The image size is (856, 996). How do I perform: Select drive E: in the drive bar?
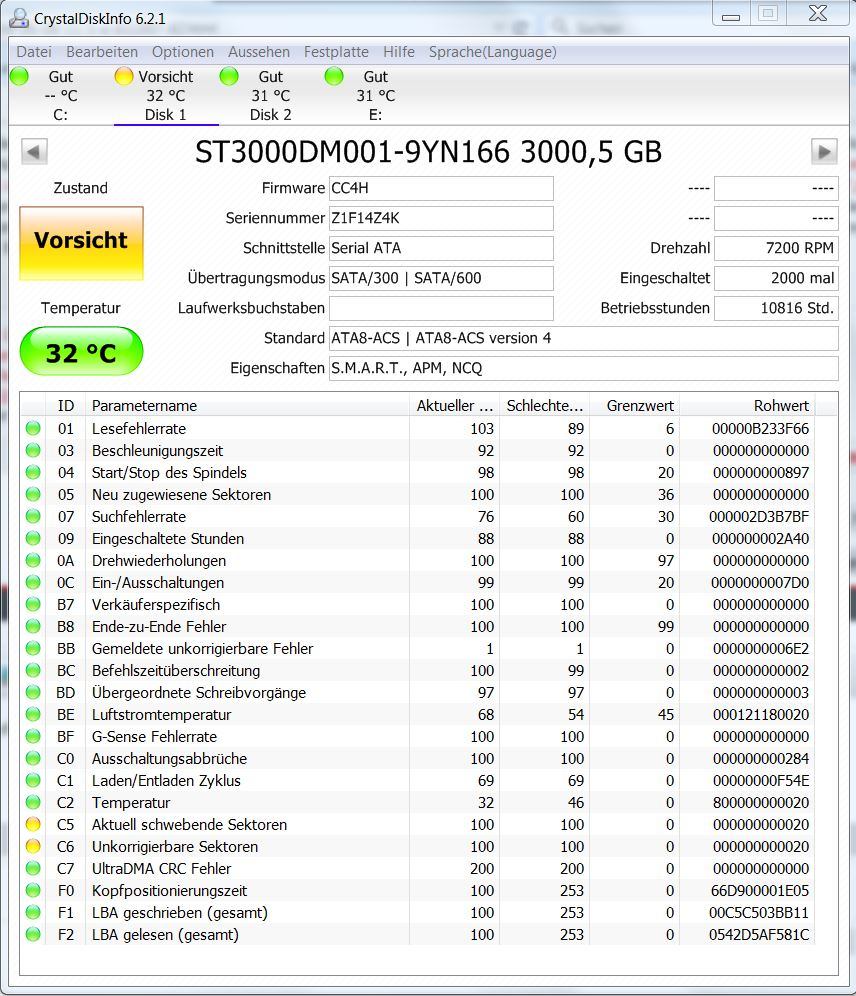point(375,95)
